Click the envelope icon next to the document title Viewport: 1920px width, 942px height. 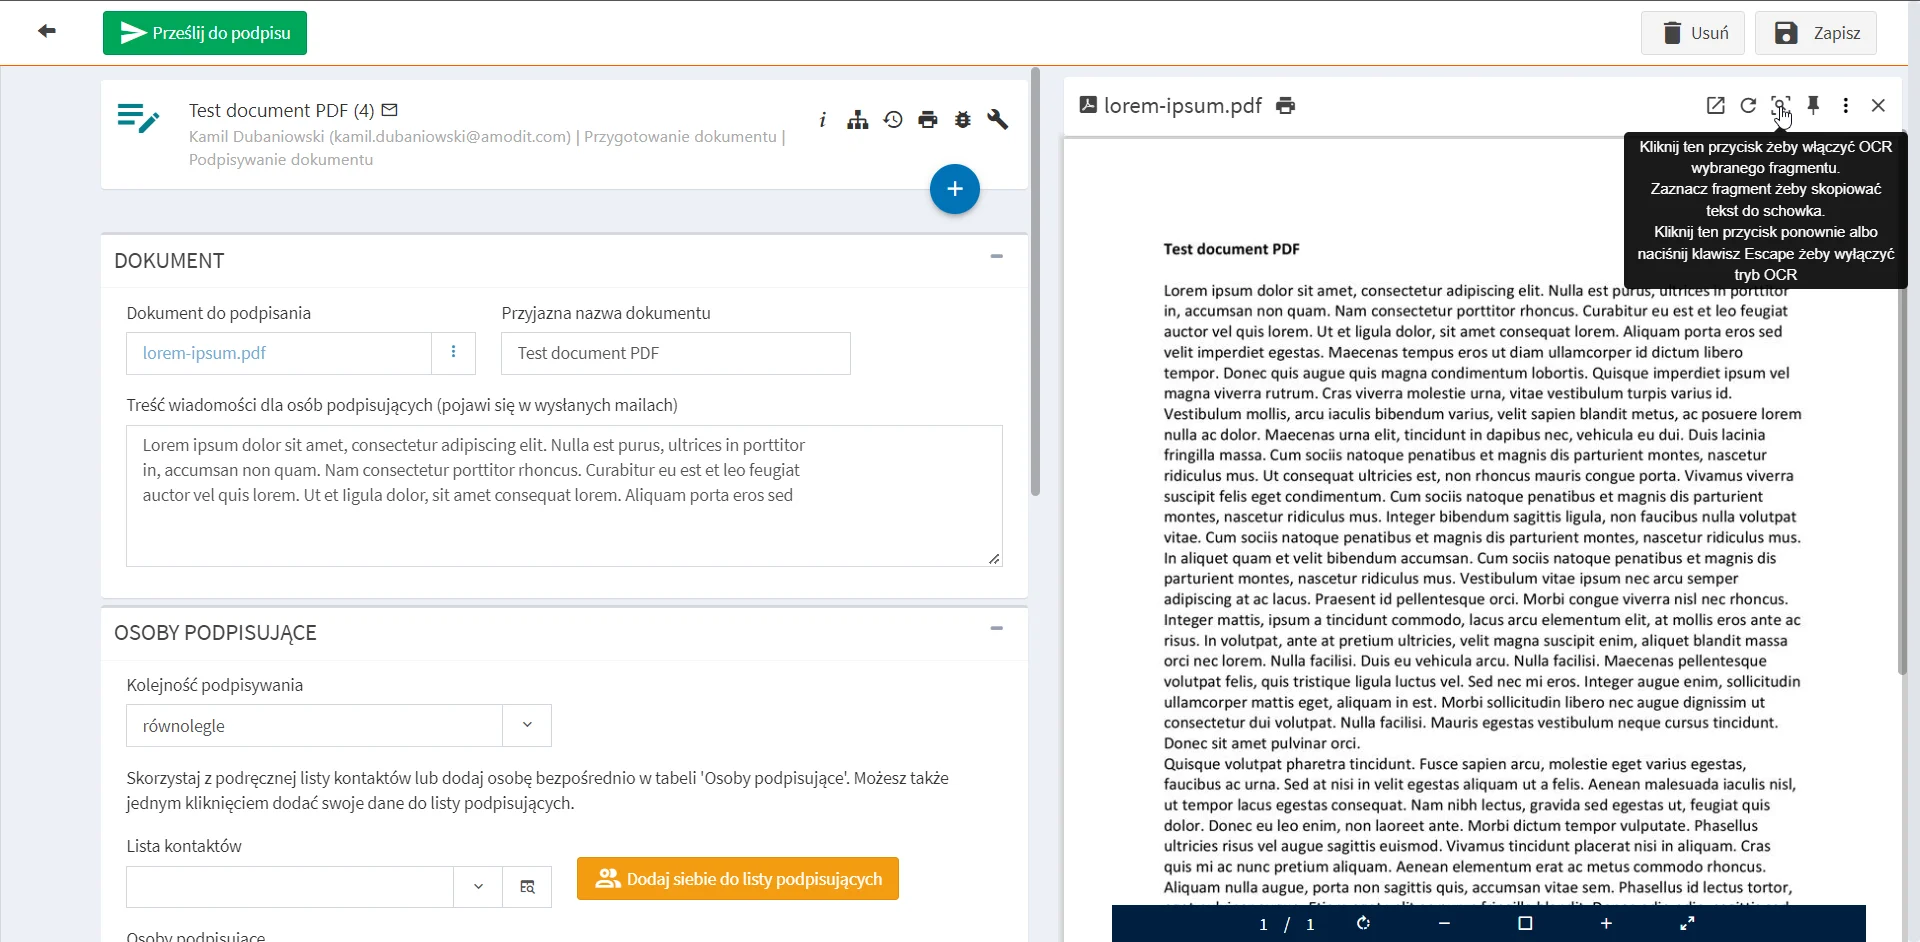point(390,110)
